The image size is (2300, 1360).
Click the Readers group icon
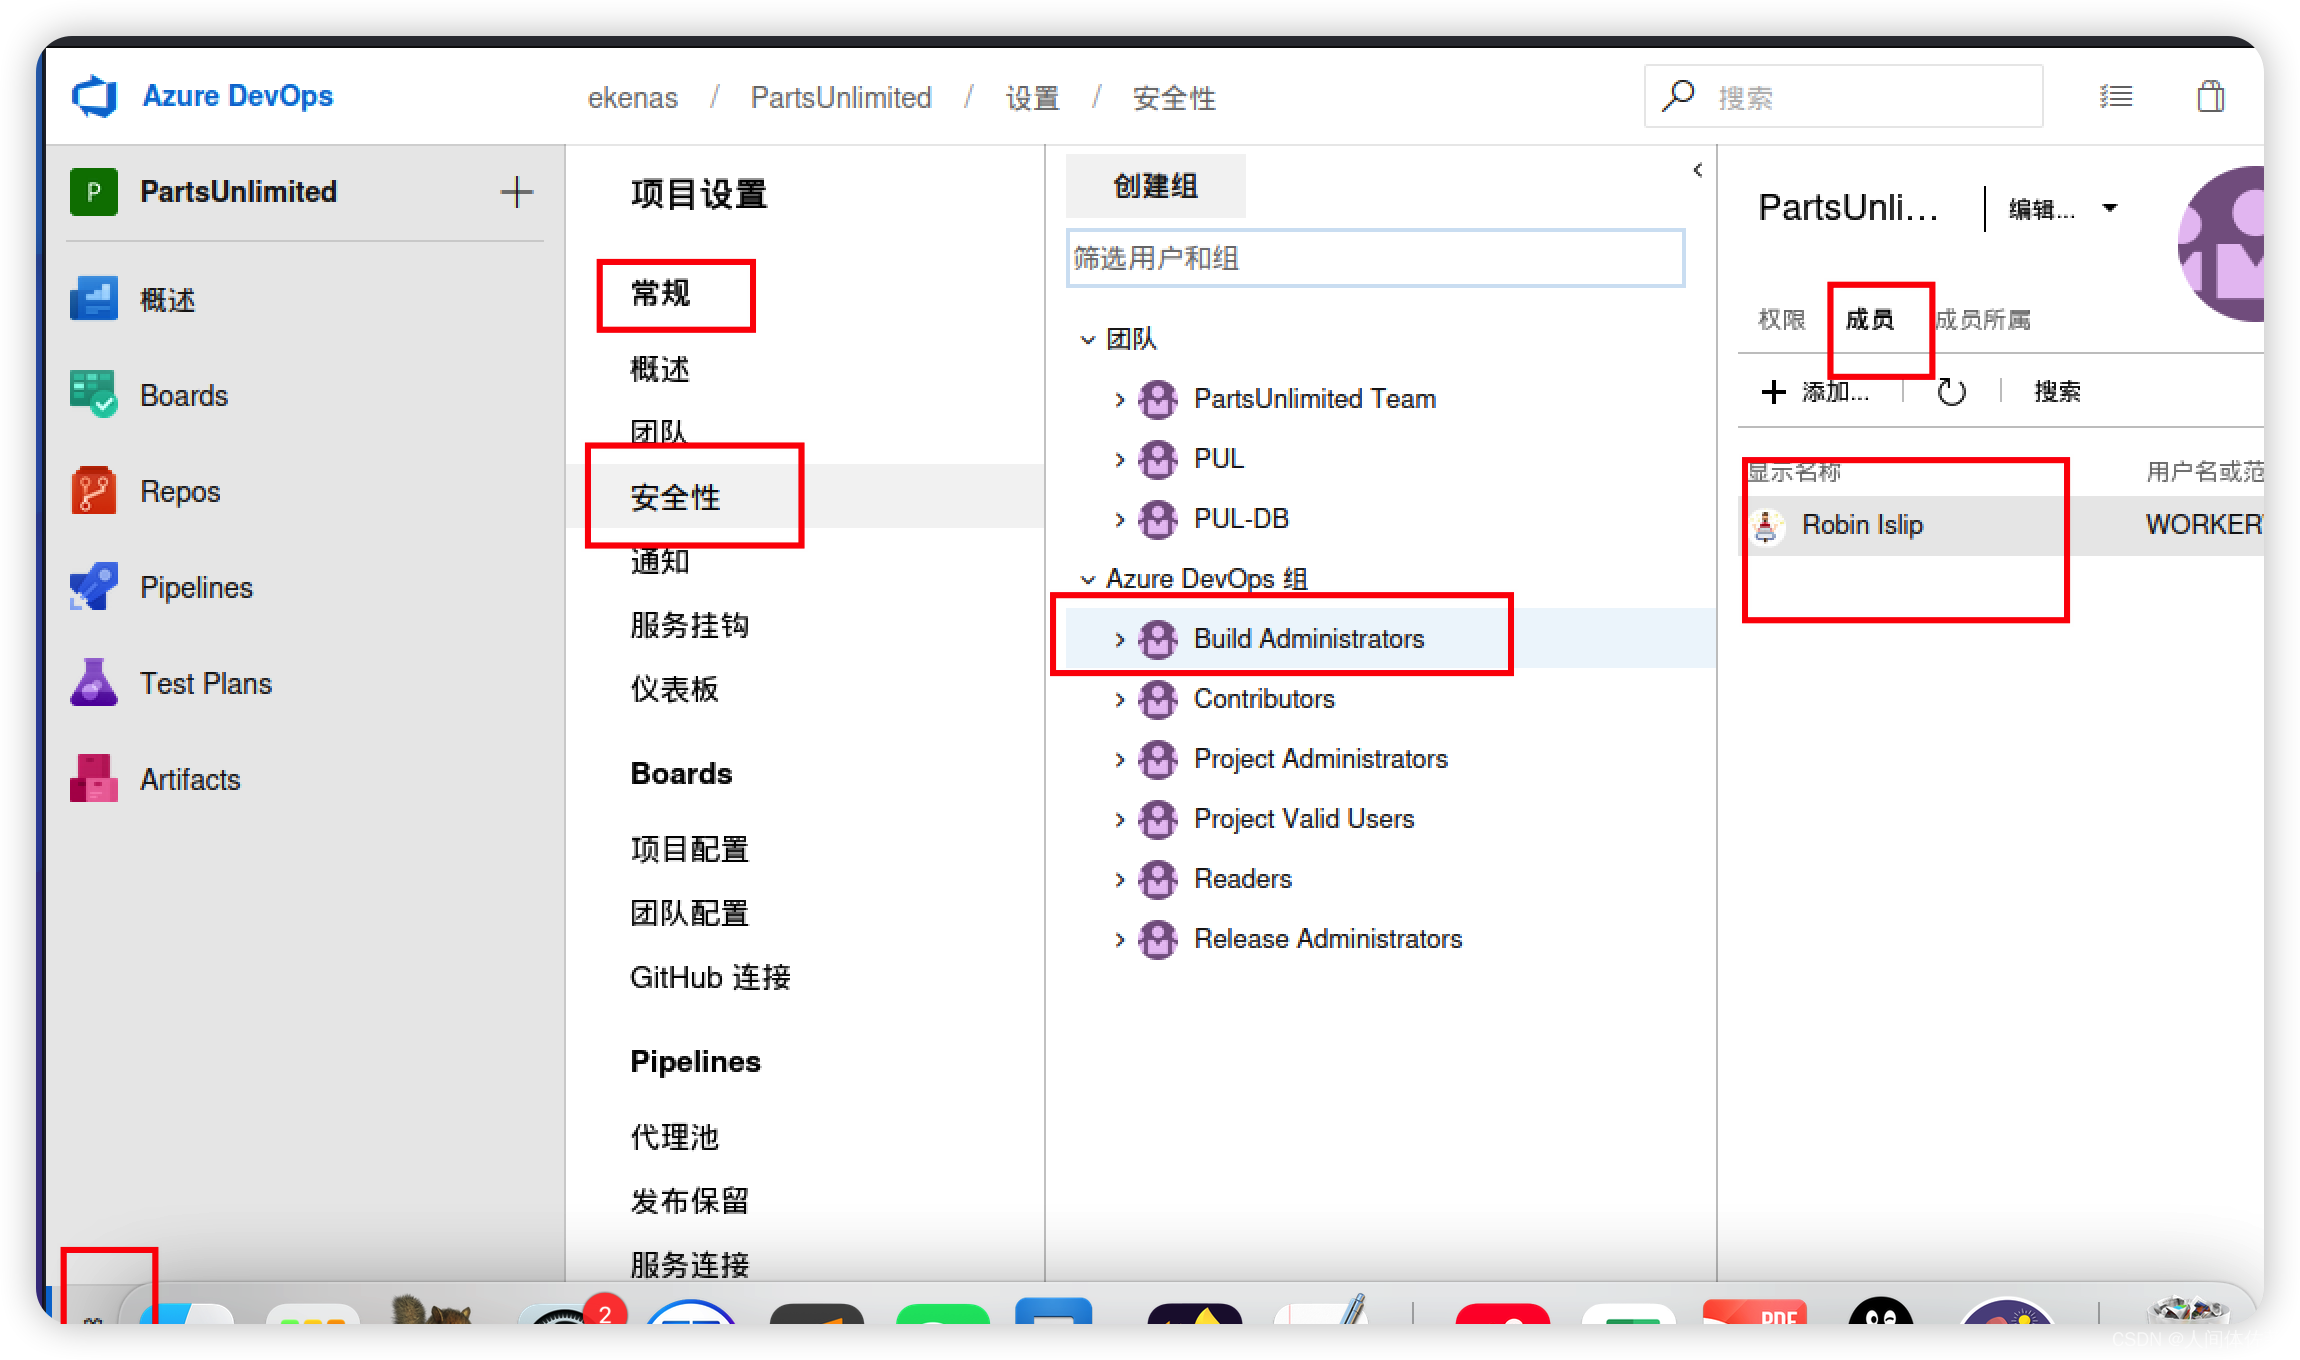click(x=1158, y=879)
